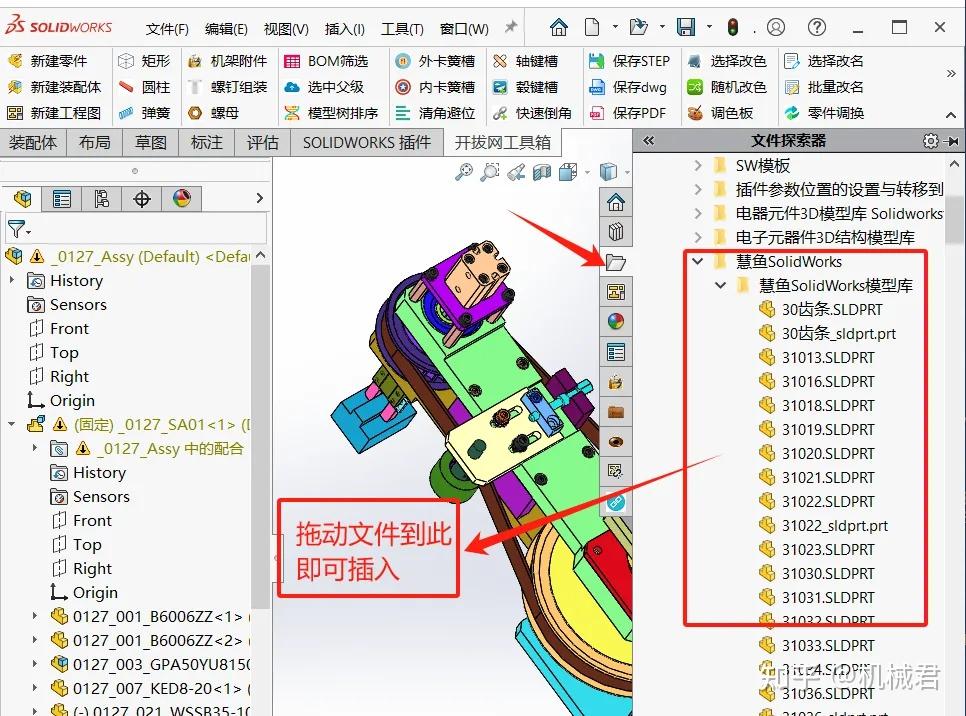Apply 快速倒角 quick chamfer
The height and width of the screenshot is (716, 966).
click(532, 113)
